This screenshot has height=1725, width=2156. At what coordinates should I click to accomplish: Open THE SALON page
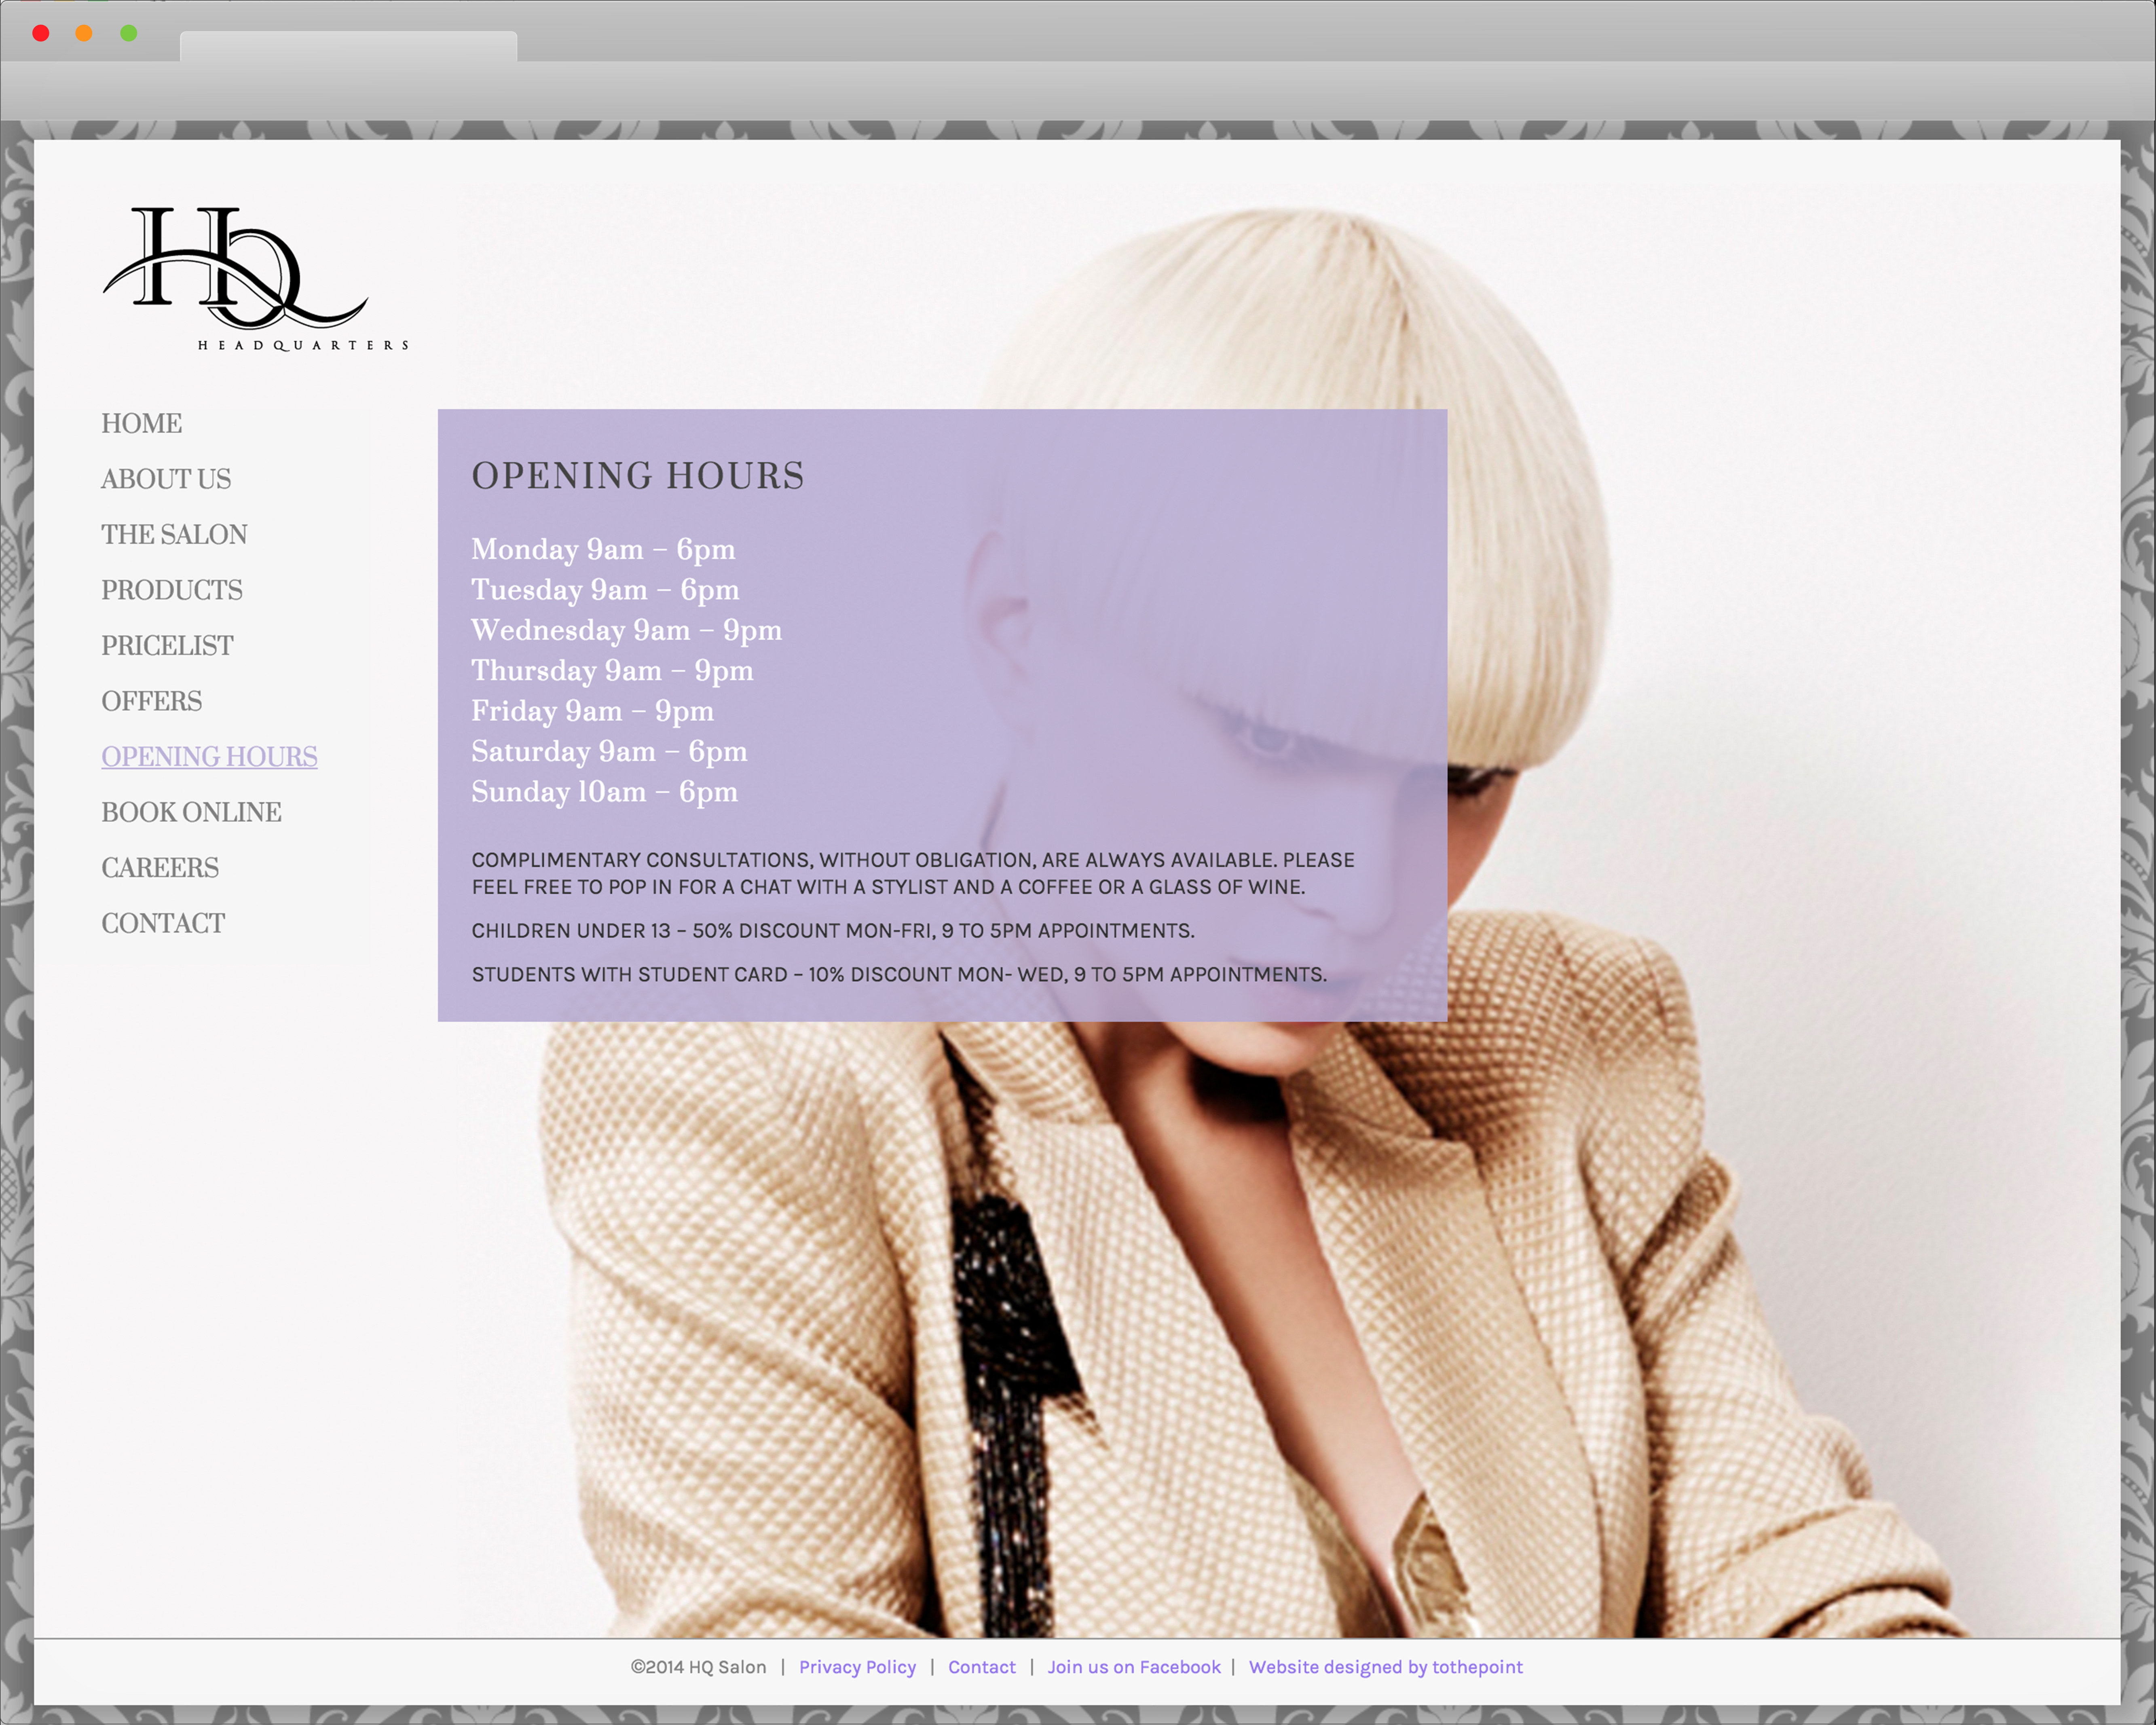[x=174, y=535]
